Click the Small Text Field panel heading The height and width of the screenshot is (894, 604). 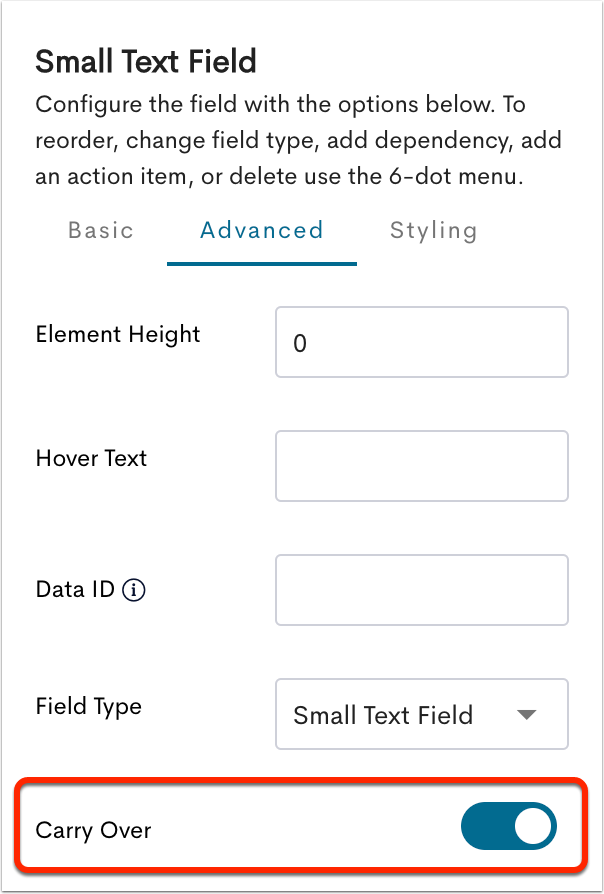pos(146,62)
